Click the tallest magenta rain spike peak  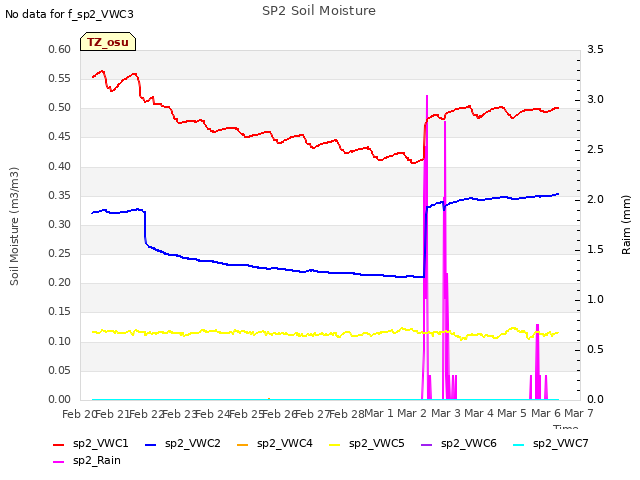(427, 96)
